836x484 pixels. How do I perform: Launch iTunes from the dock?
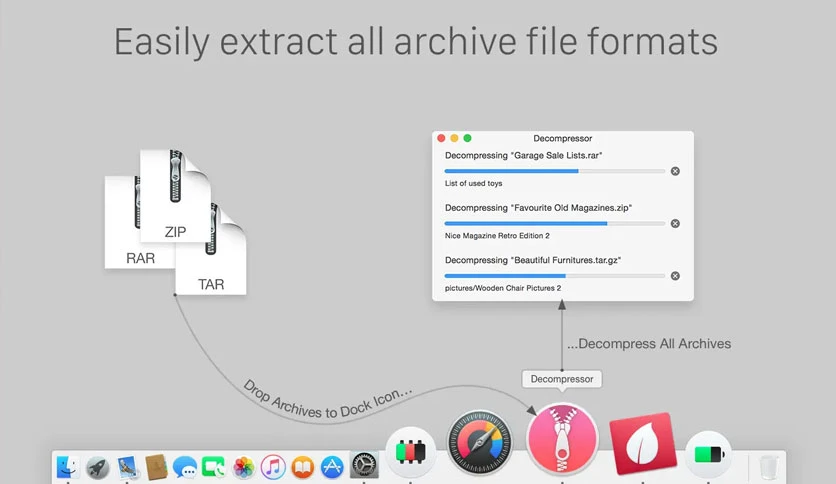273,467
